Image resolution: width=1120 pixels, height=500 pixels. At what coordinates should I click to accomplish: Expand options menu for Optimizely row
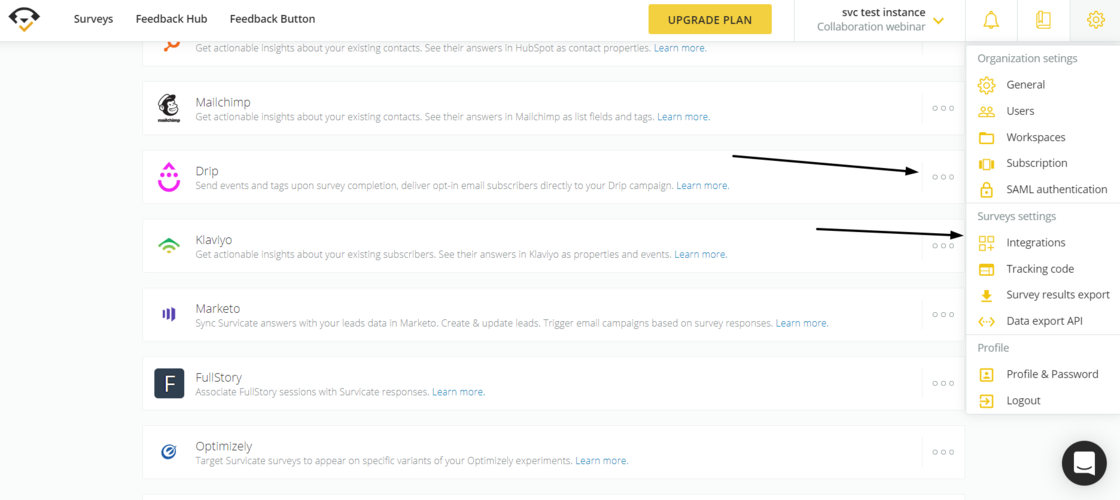pos(942,452)
